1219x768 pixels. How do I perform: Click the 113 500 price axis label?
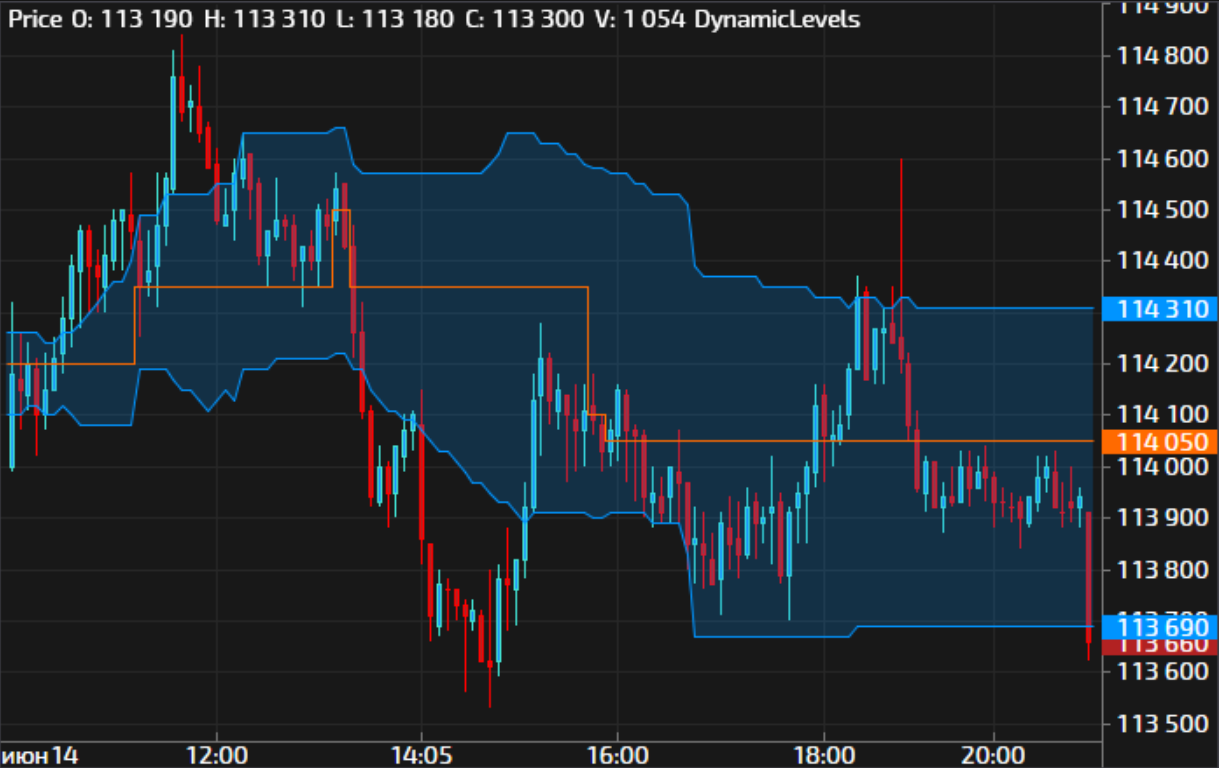pos(1160,722)
